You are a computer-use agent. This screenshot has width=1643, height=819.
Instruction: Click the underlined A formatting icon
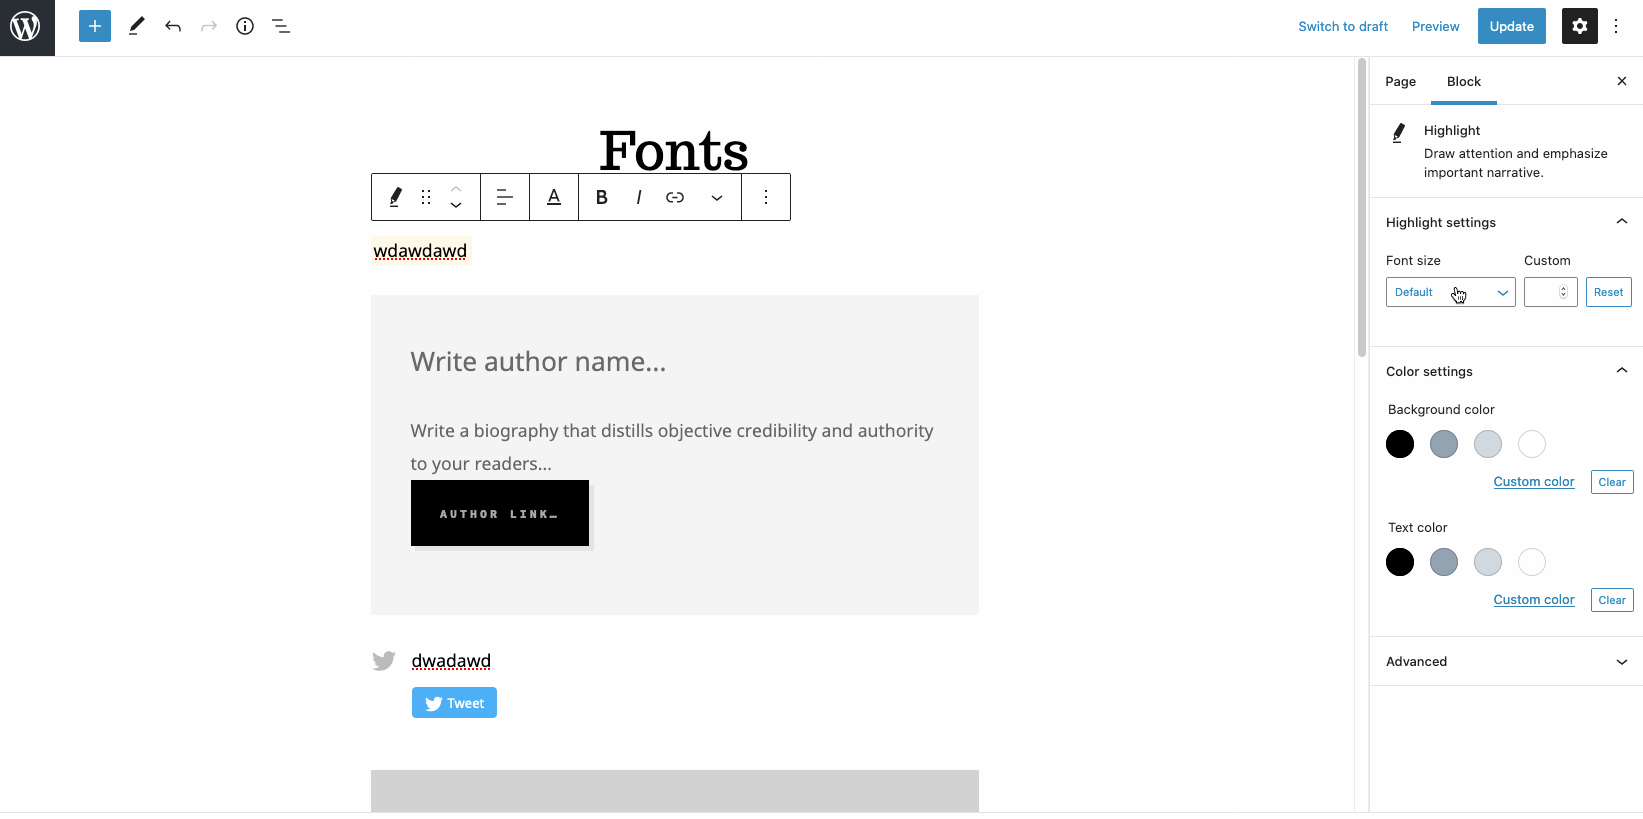click(553, 197)
